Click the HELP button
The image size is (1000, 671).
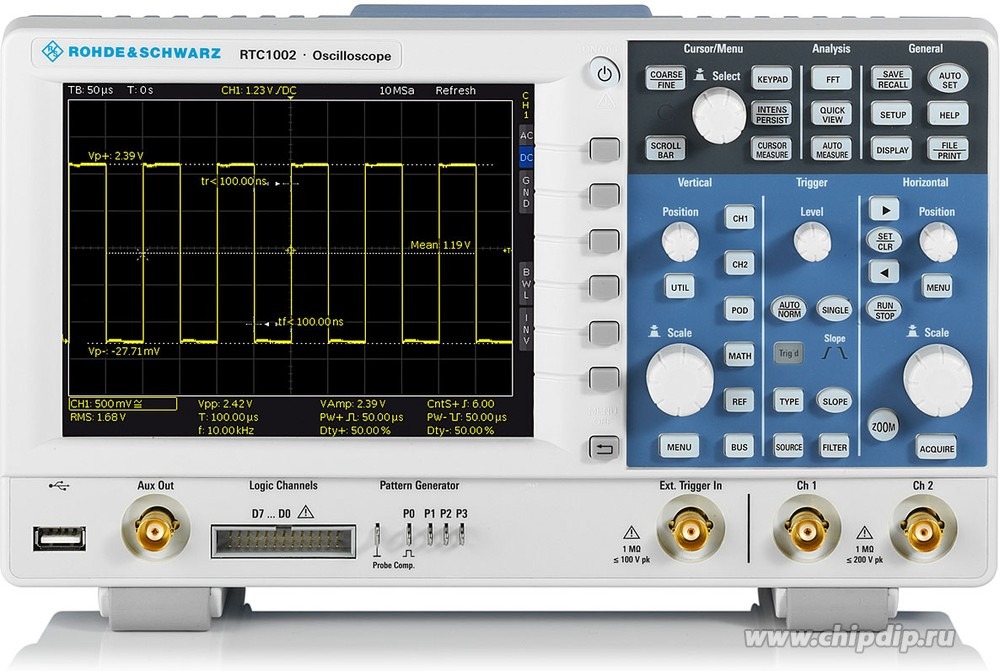coord(948,115)
